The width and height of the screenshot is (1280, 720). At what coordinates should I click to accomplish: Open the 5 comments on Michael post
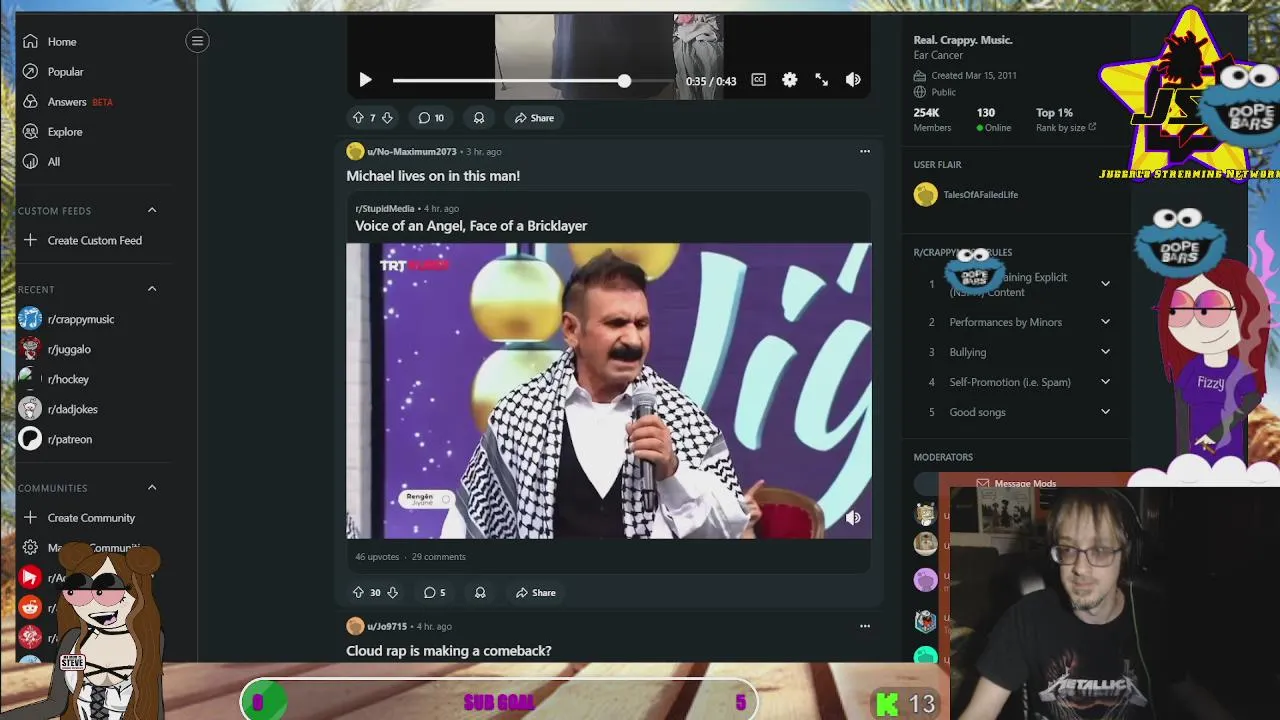pyautogui.click(x=434, y=593)
